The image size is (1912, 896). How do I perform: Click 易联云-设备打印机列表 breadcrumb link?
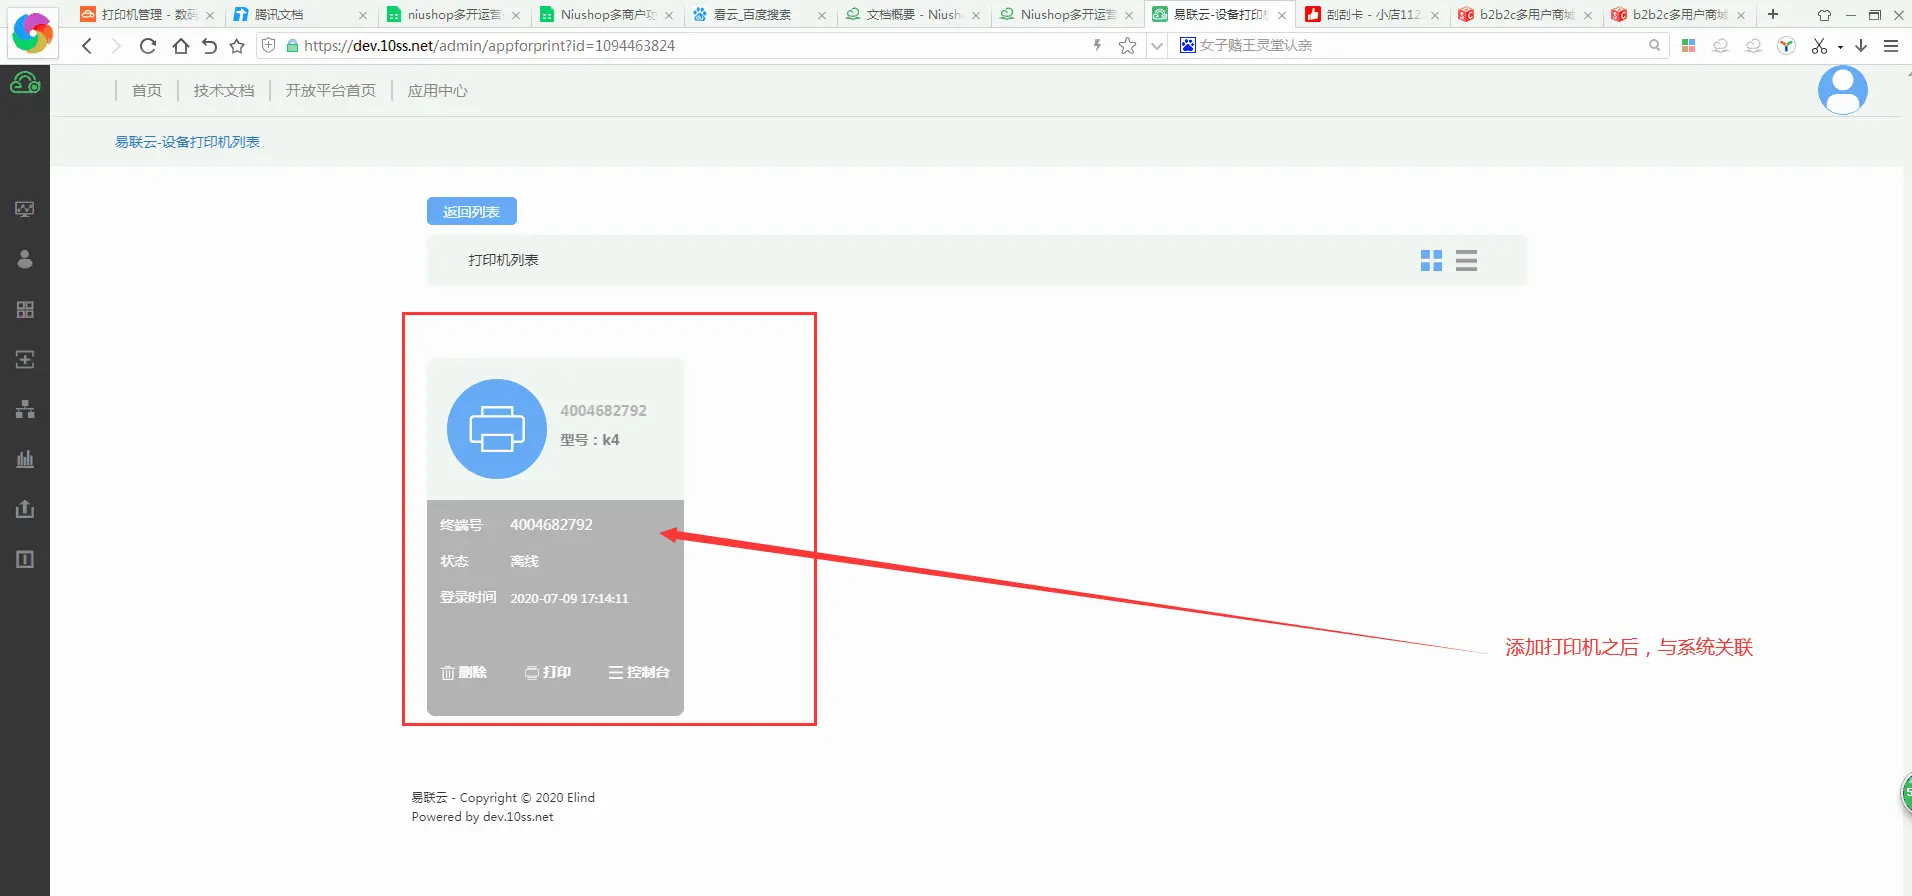point(187,142)
